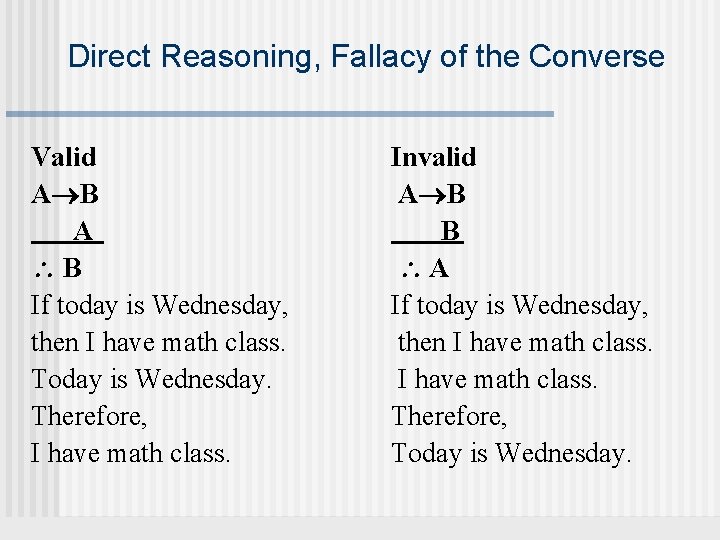Click 'then I have math class.' in right column

(x=525, y=343)
